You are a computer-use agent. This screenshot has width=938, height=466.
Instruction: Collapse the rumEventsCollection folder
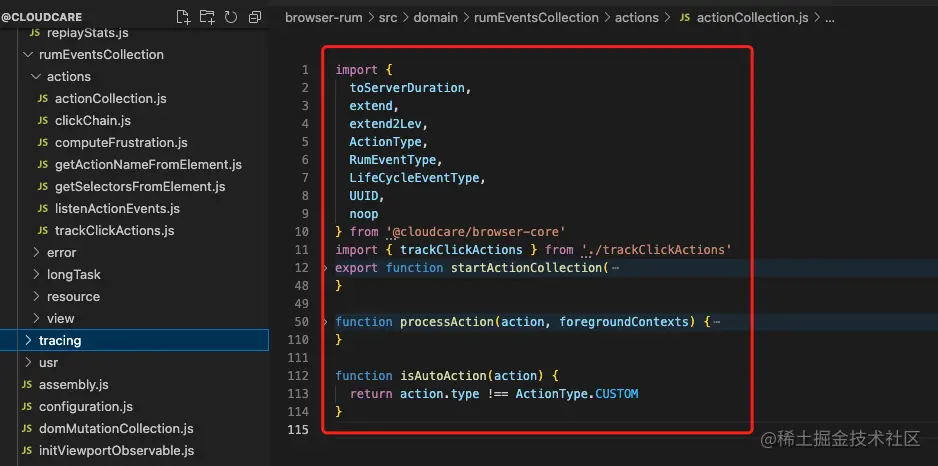click(28, 54)
